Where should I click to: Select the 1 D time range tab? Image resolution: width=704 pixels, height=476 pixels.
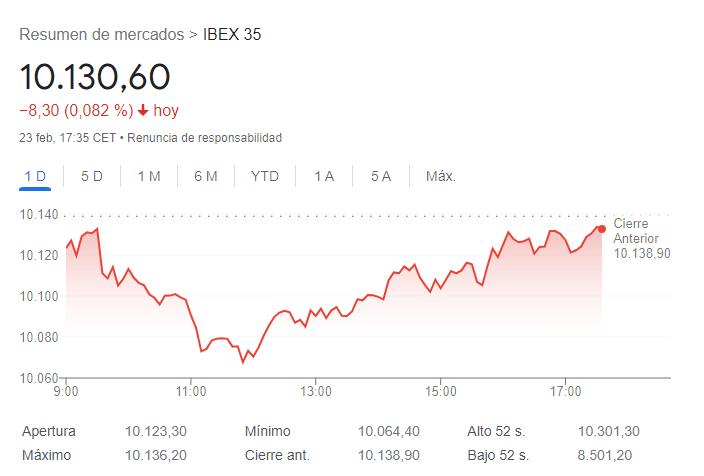point(35,177)
